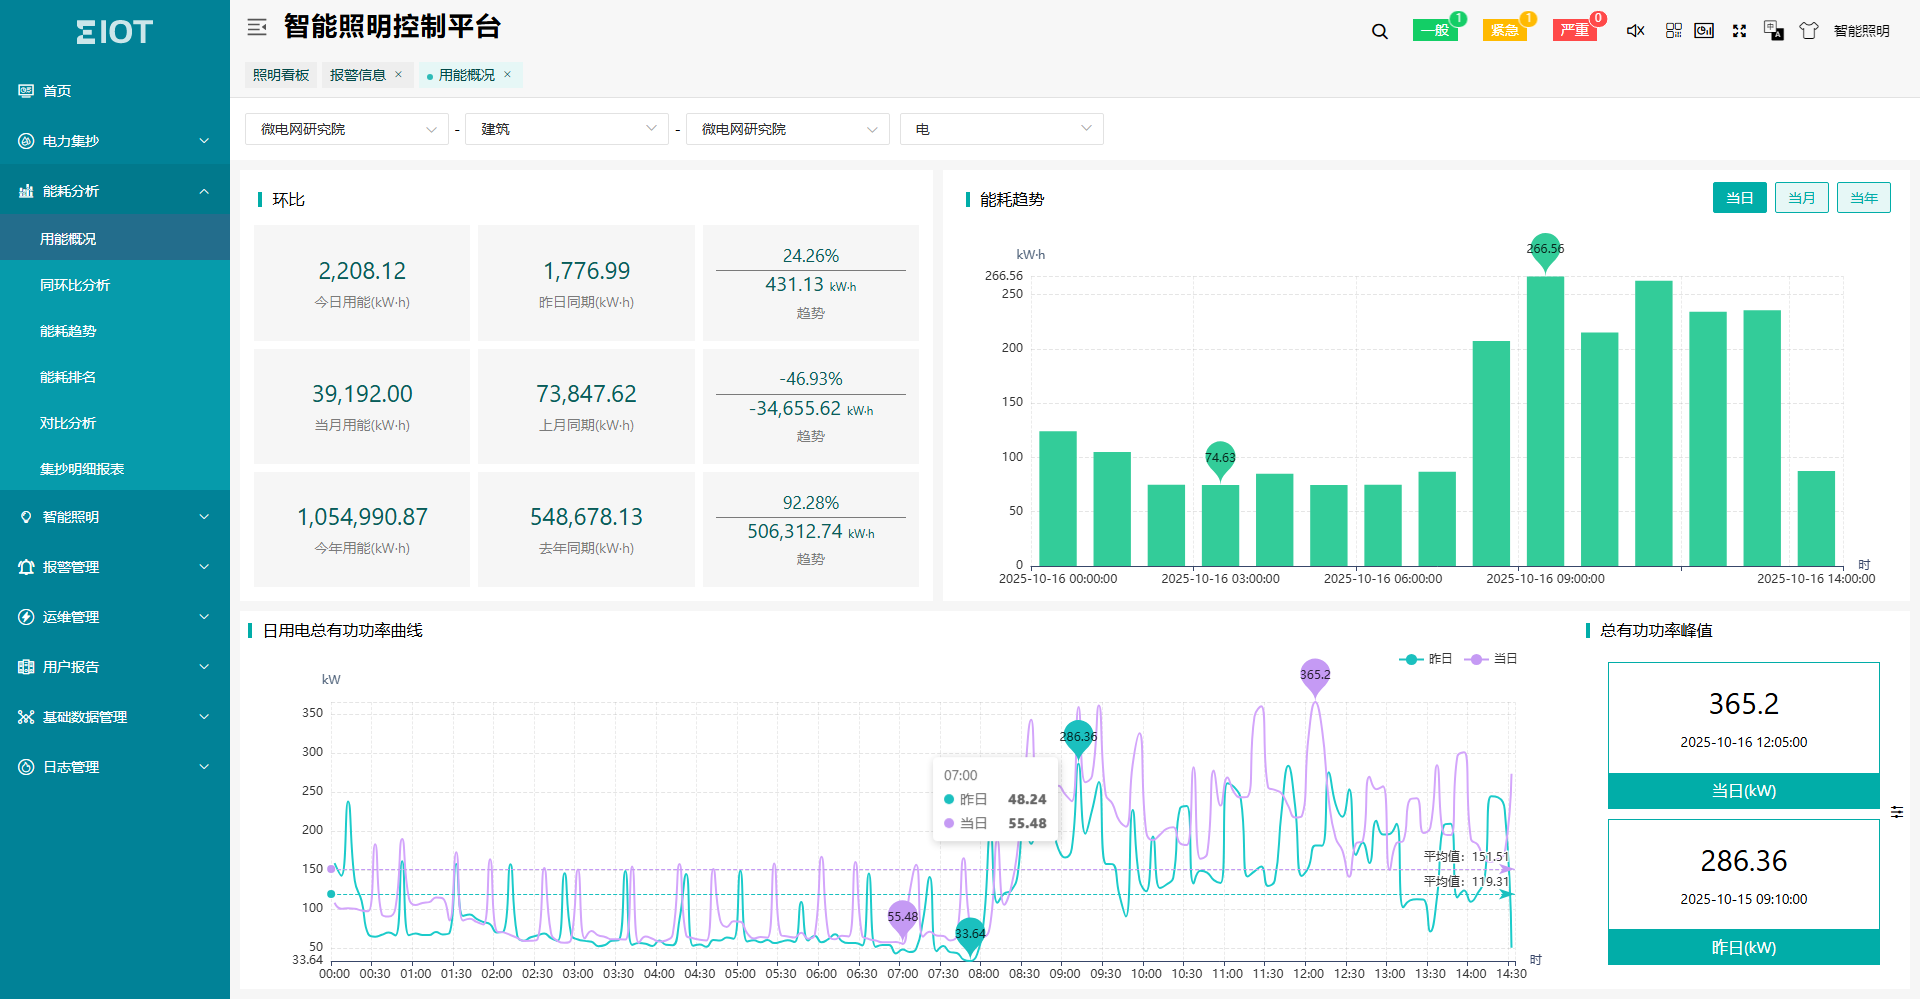The image size is (1920, 999).
Task: Expand the 智能照明 sidebar menu
Action: [115, 517]
